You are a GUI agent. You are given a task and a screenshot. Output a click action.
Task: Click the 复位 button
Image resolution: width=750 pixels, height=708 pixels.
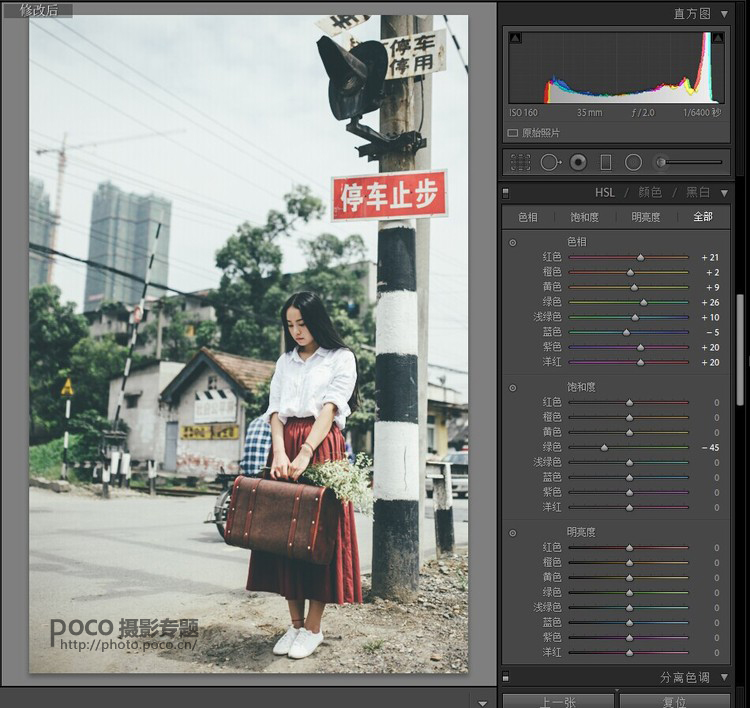pos(675,701)
